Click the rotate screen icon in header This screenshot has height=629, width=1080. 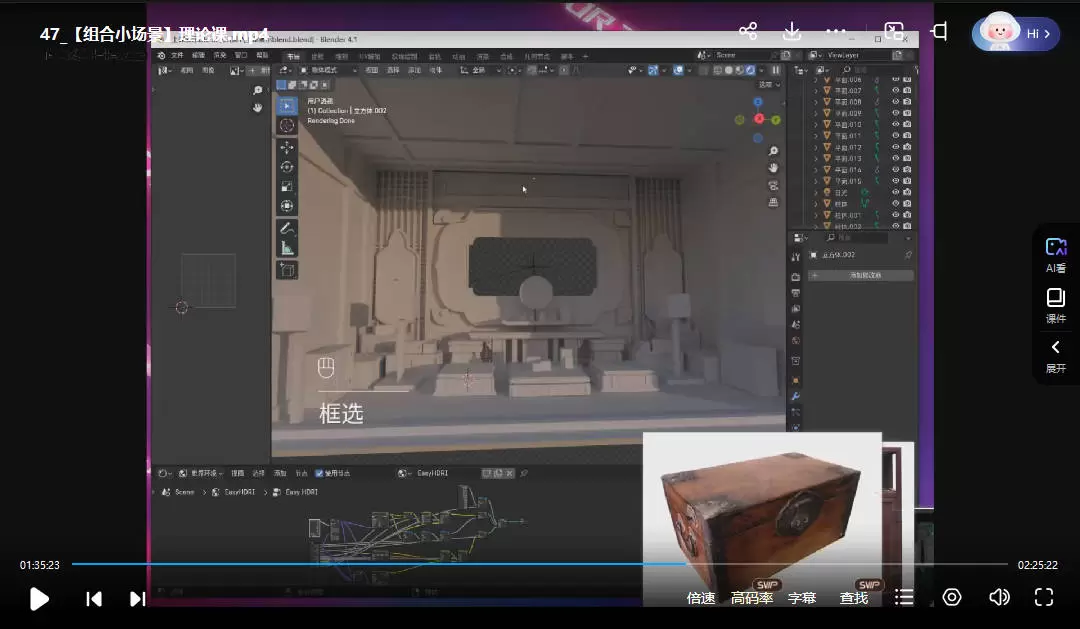939,31
